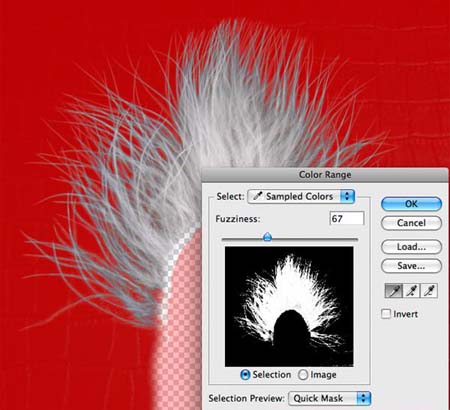Choose the Add to Sample eyedropper
Viewport: 450px width, 410px height.
pos(411,291)
